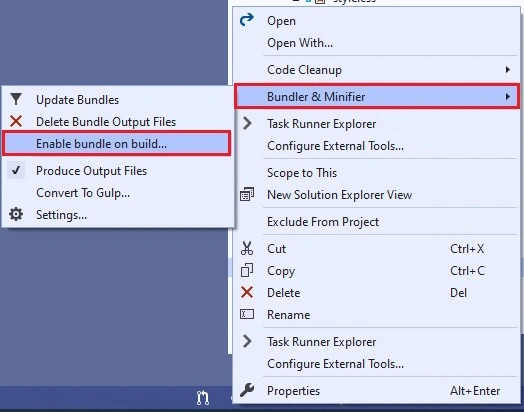
Task: Click the Rename text box icon
Action: [247, 314]
